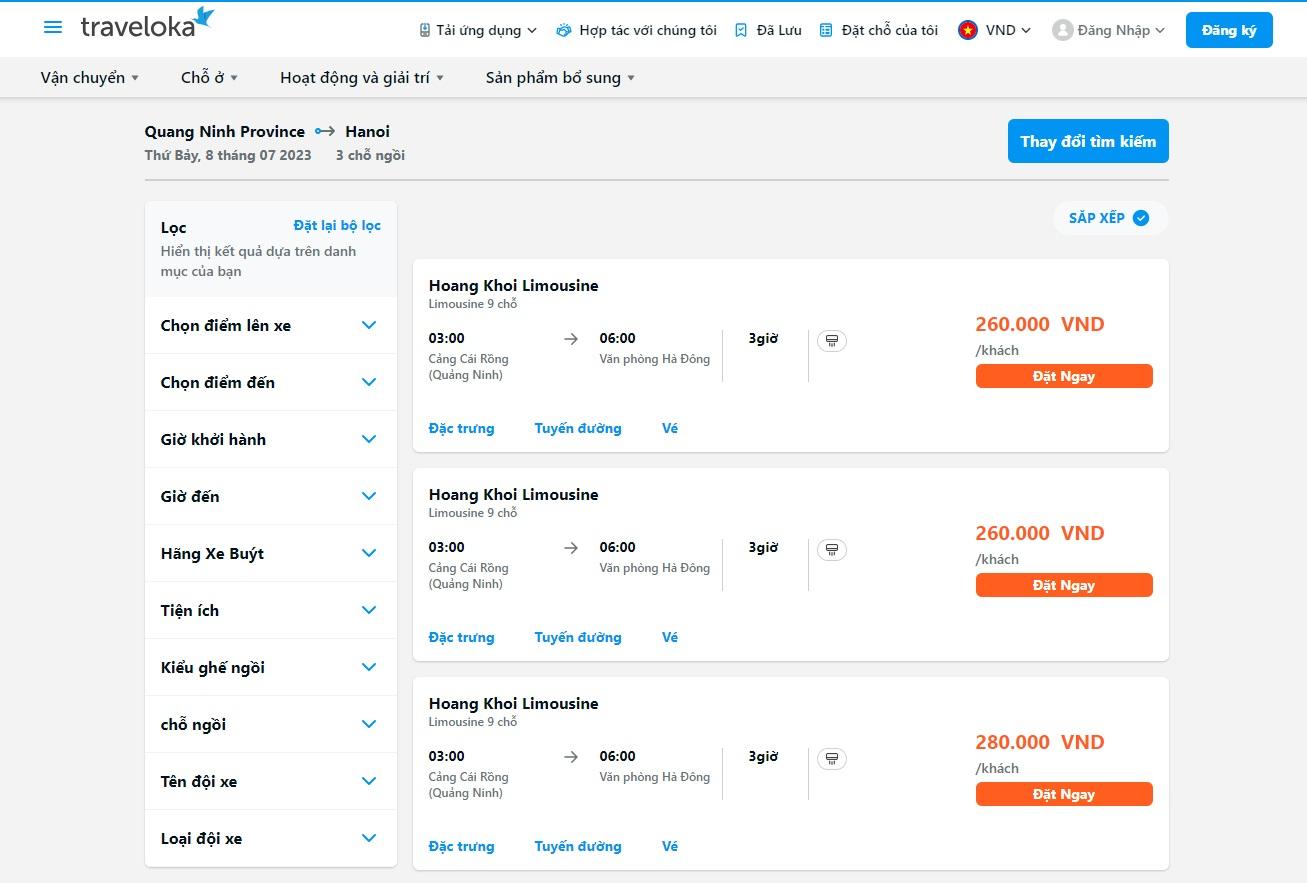Open Đặc trưng tab of first result
This screenshot has width=1307, height=883.
[x=461, y=428]
